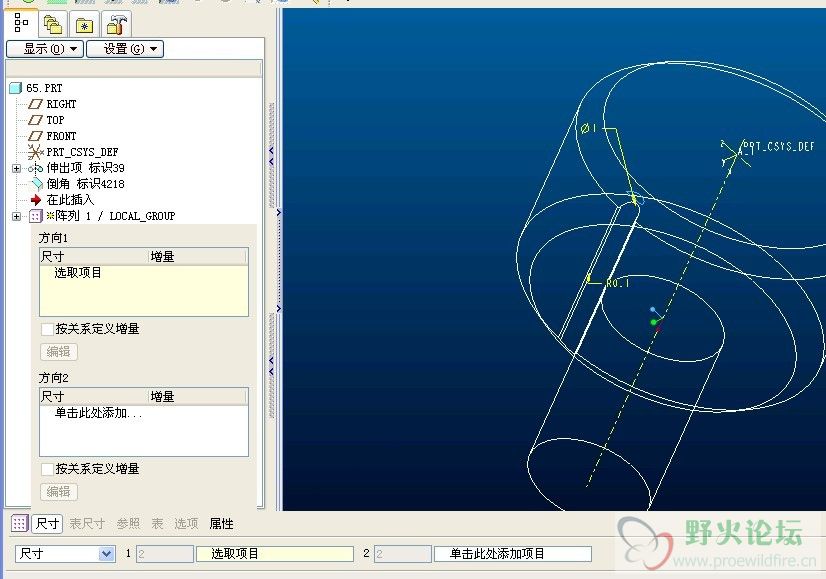Click the Ø1 dimension in viewport

589,128
